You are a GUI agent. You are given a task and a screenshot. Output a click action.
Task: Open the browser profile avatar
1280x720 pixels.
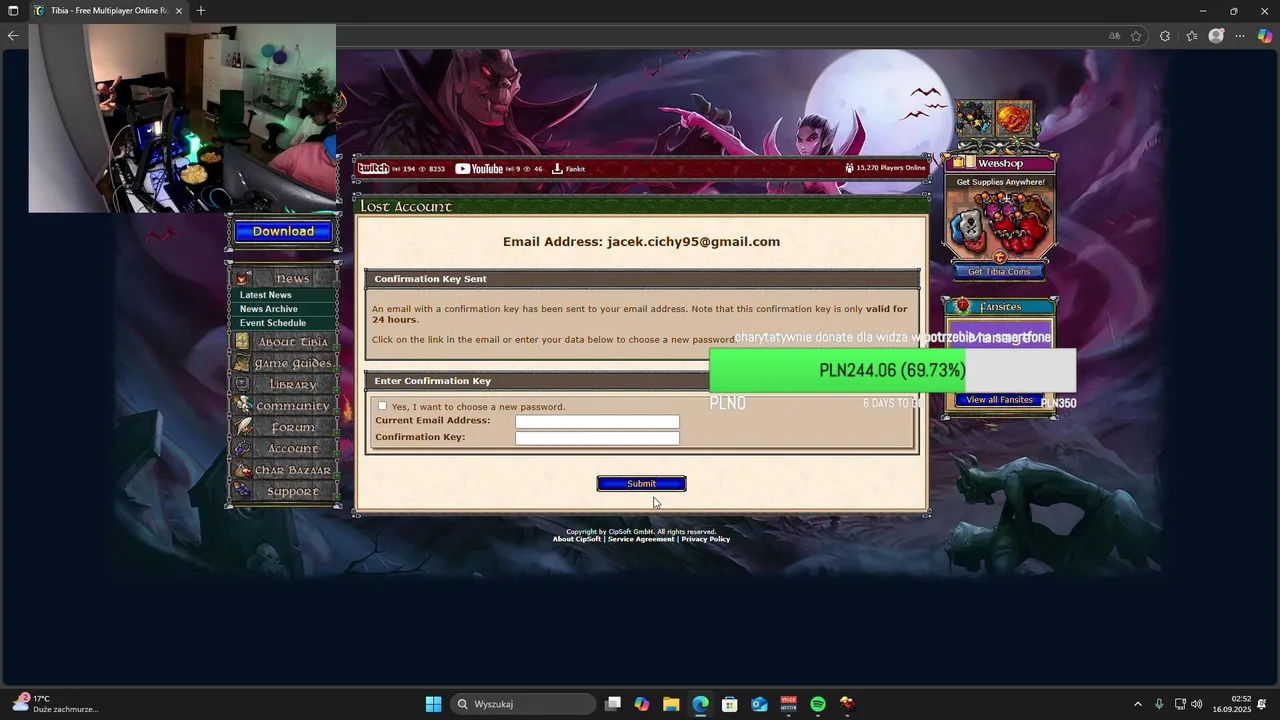point(1216,36)
